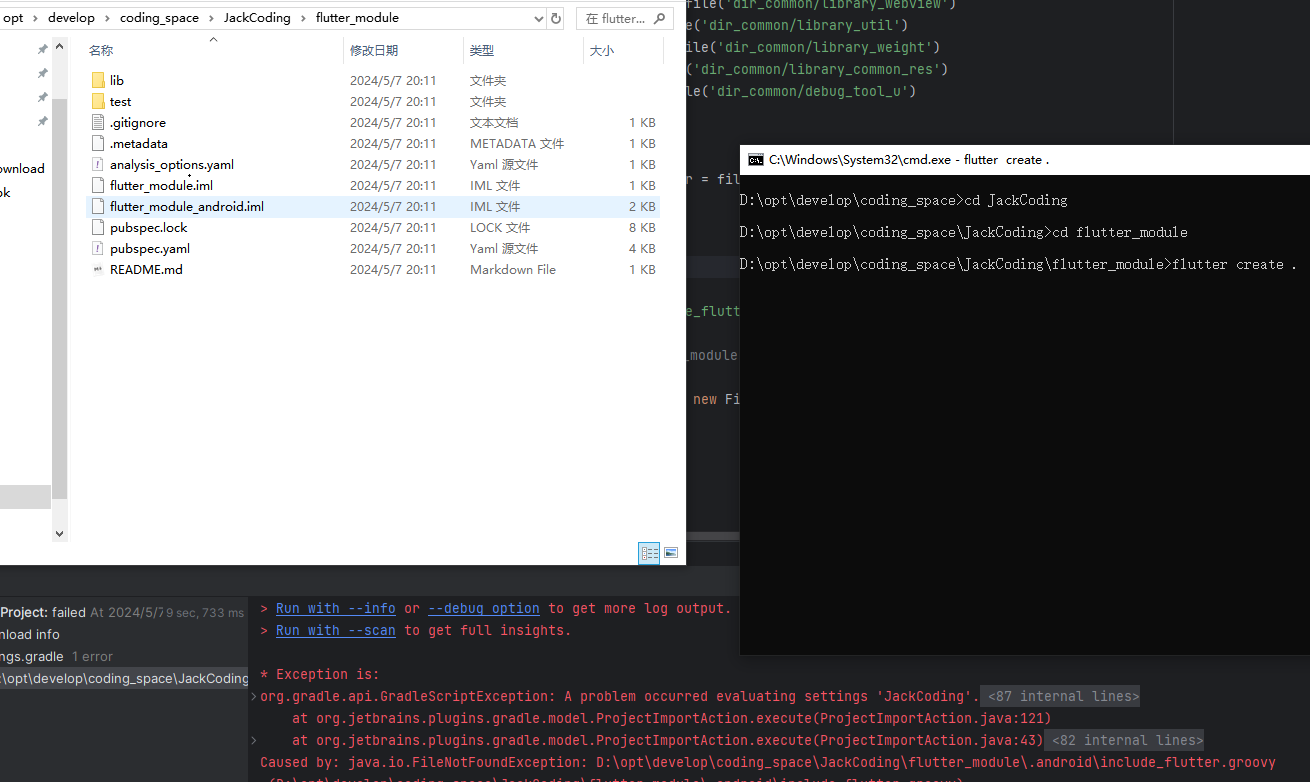Click flutter_module in the address bar
The width and height of the screenshot is (1310, 782).
[357, 18]
